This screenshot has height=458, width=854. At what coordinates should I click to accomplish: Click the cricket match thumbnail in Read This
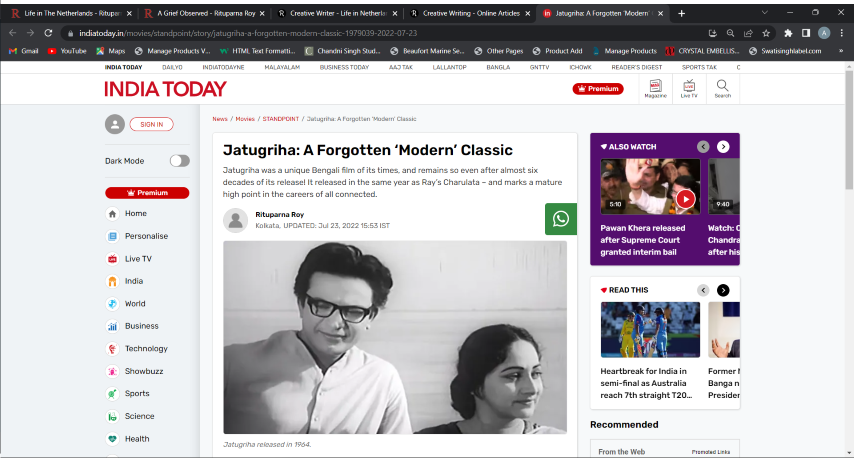click(x=650, y=329)
